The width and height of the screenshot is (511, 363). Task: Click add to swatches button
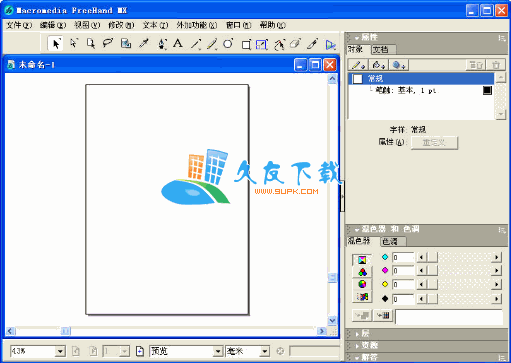pos(362,315)
